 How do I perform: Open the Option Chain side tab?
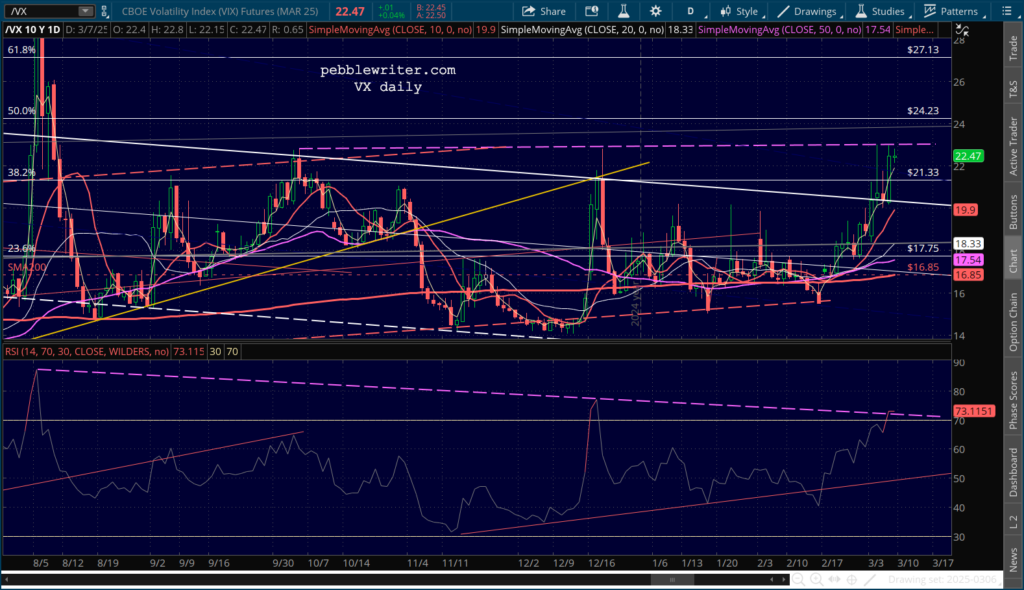click(x=1013, y=320)
